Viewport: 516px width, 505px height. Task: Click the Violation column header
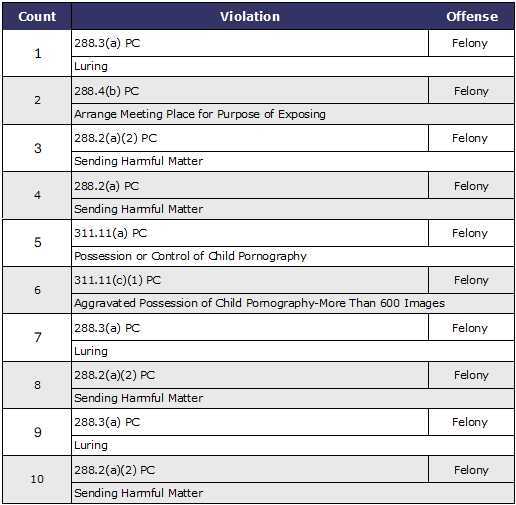[x=250, y=16]
